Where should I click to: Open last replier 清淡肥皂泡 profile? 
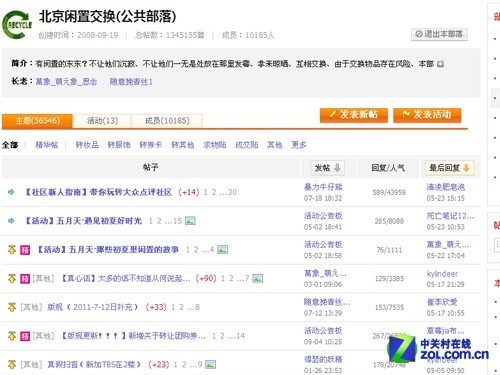446,187
